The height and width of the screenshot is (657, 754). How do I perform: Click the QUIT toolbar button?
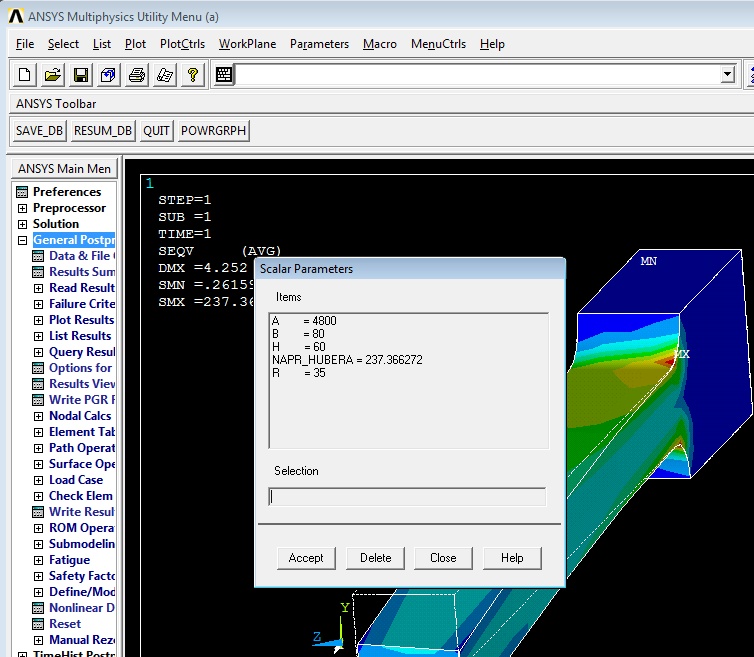pos(156,131)
